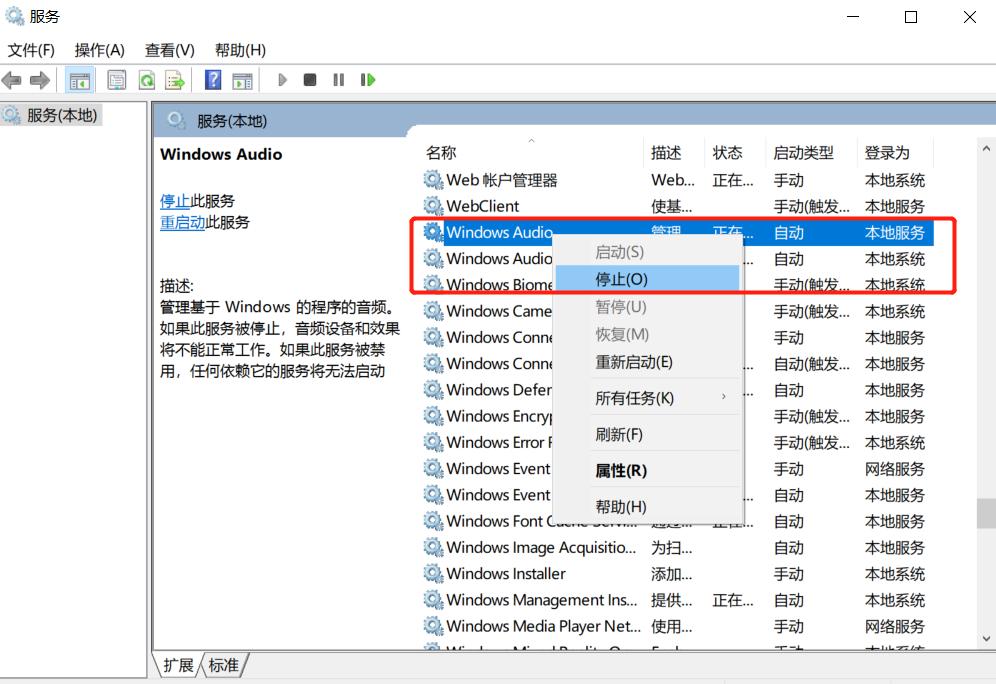996x684 pixels.
Task: Click the Forward arrow toolbar icon
Action: pos(39,80)
